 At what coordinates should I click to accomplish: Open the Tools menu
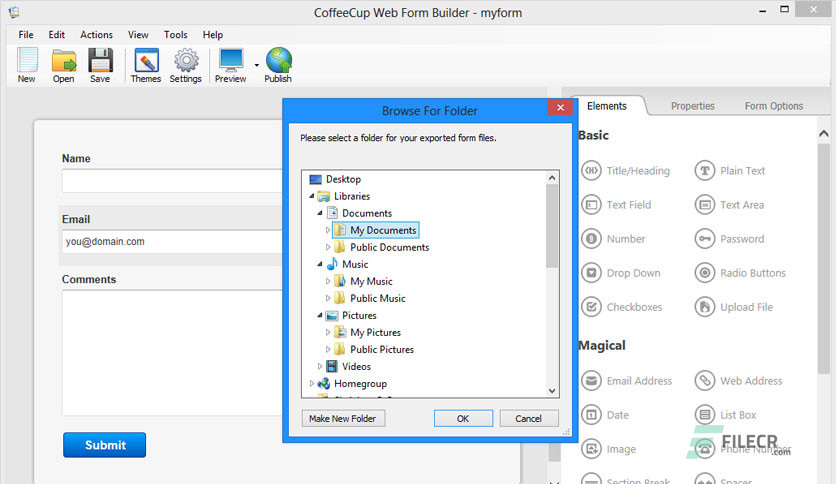click(175, 35)
